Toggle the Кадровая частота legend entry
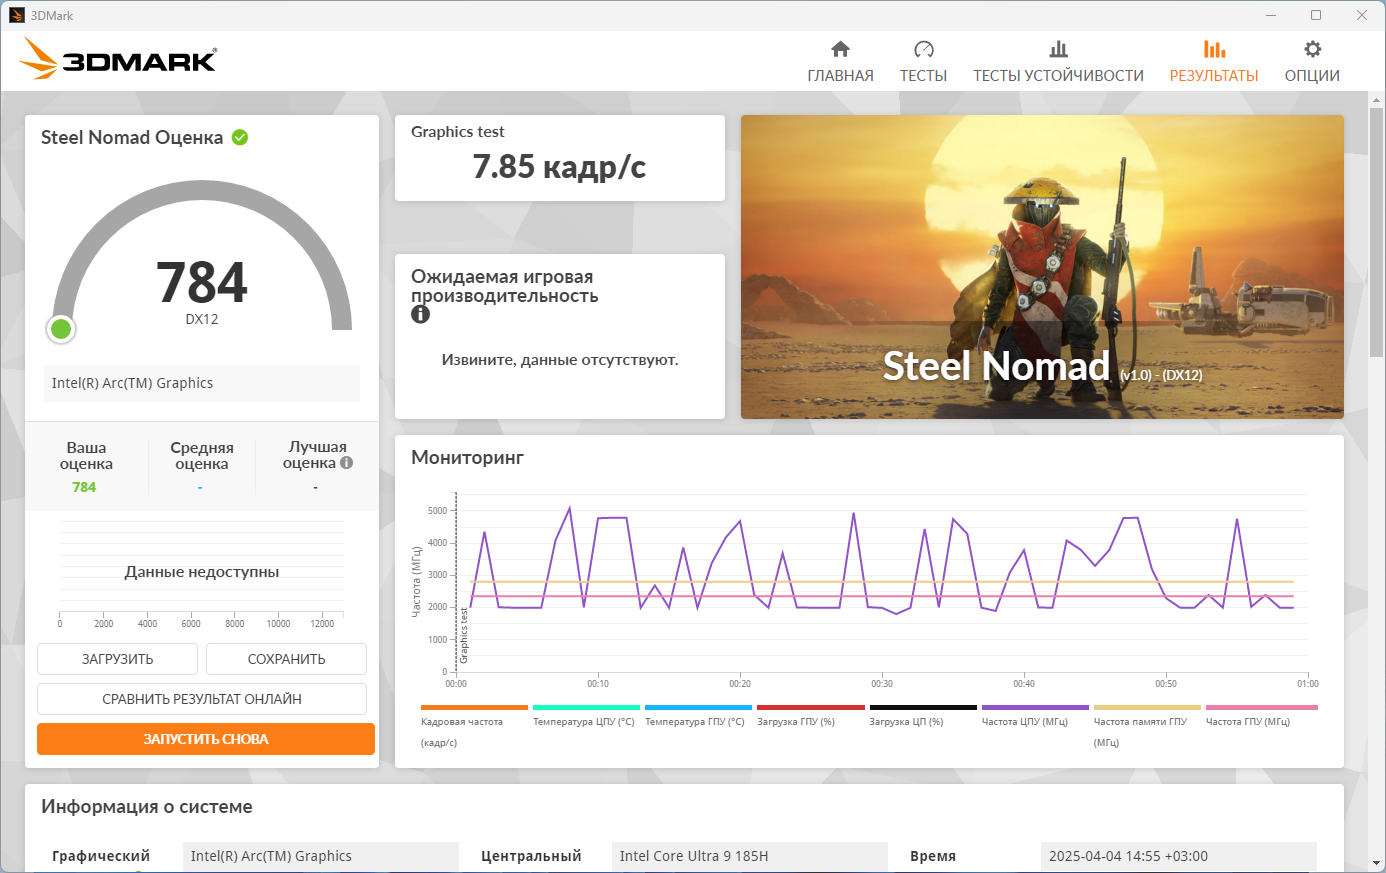1386x873 pixels. pos(474,726)
